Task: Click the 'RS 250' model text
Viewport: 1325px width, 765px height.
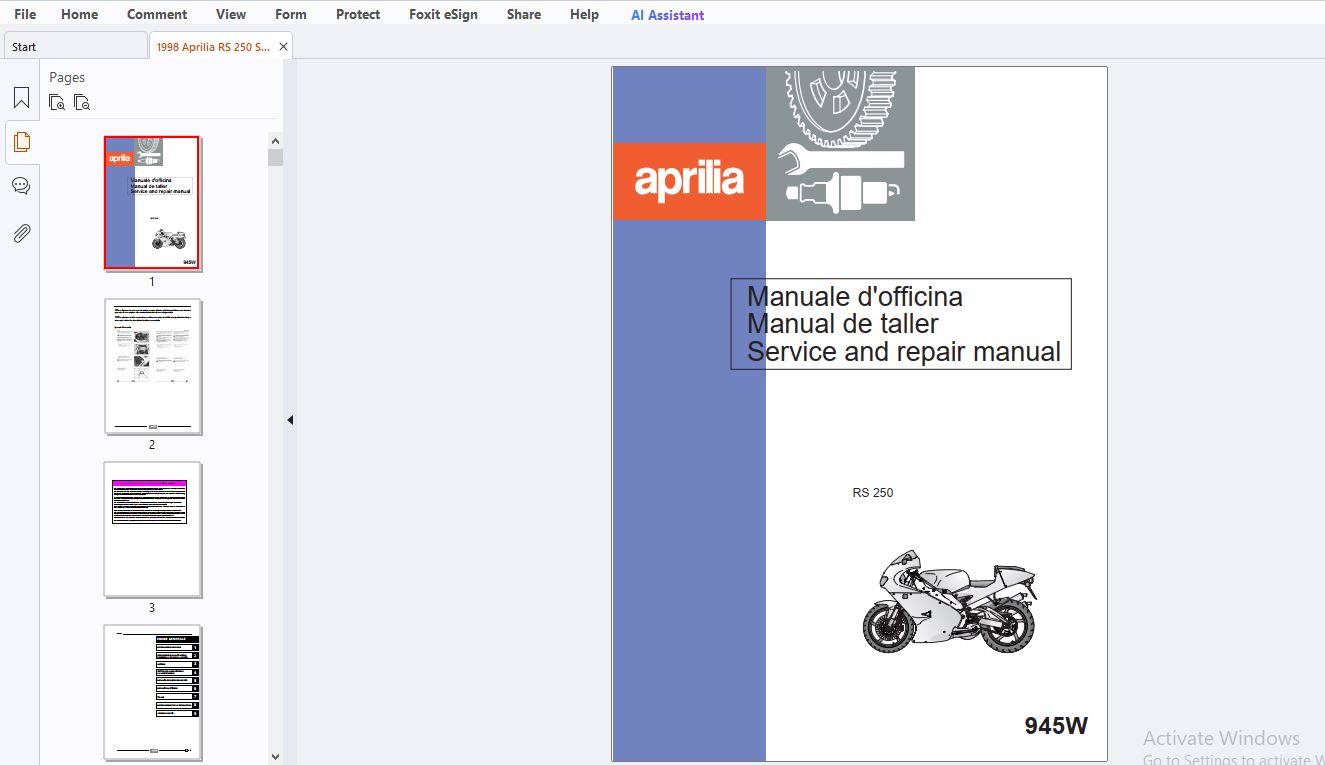Action: tap(873, 492)
